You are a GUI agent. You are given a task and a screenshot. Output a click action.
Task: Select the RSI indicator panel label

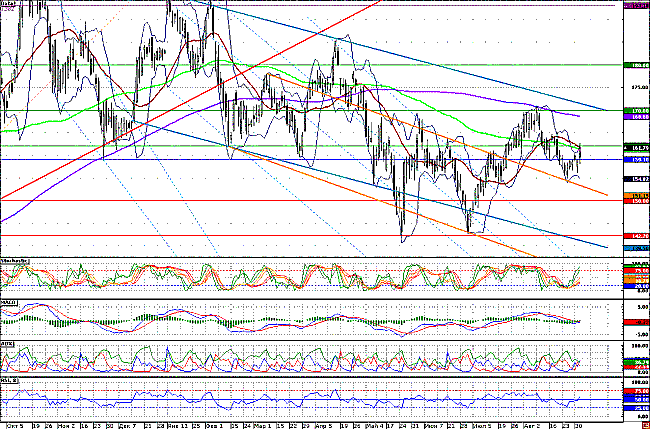click(x=11, y=382)
